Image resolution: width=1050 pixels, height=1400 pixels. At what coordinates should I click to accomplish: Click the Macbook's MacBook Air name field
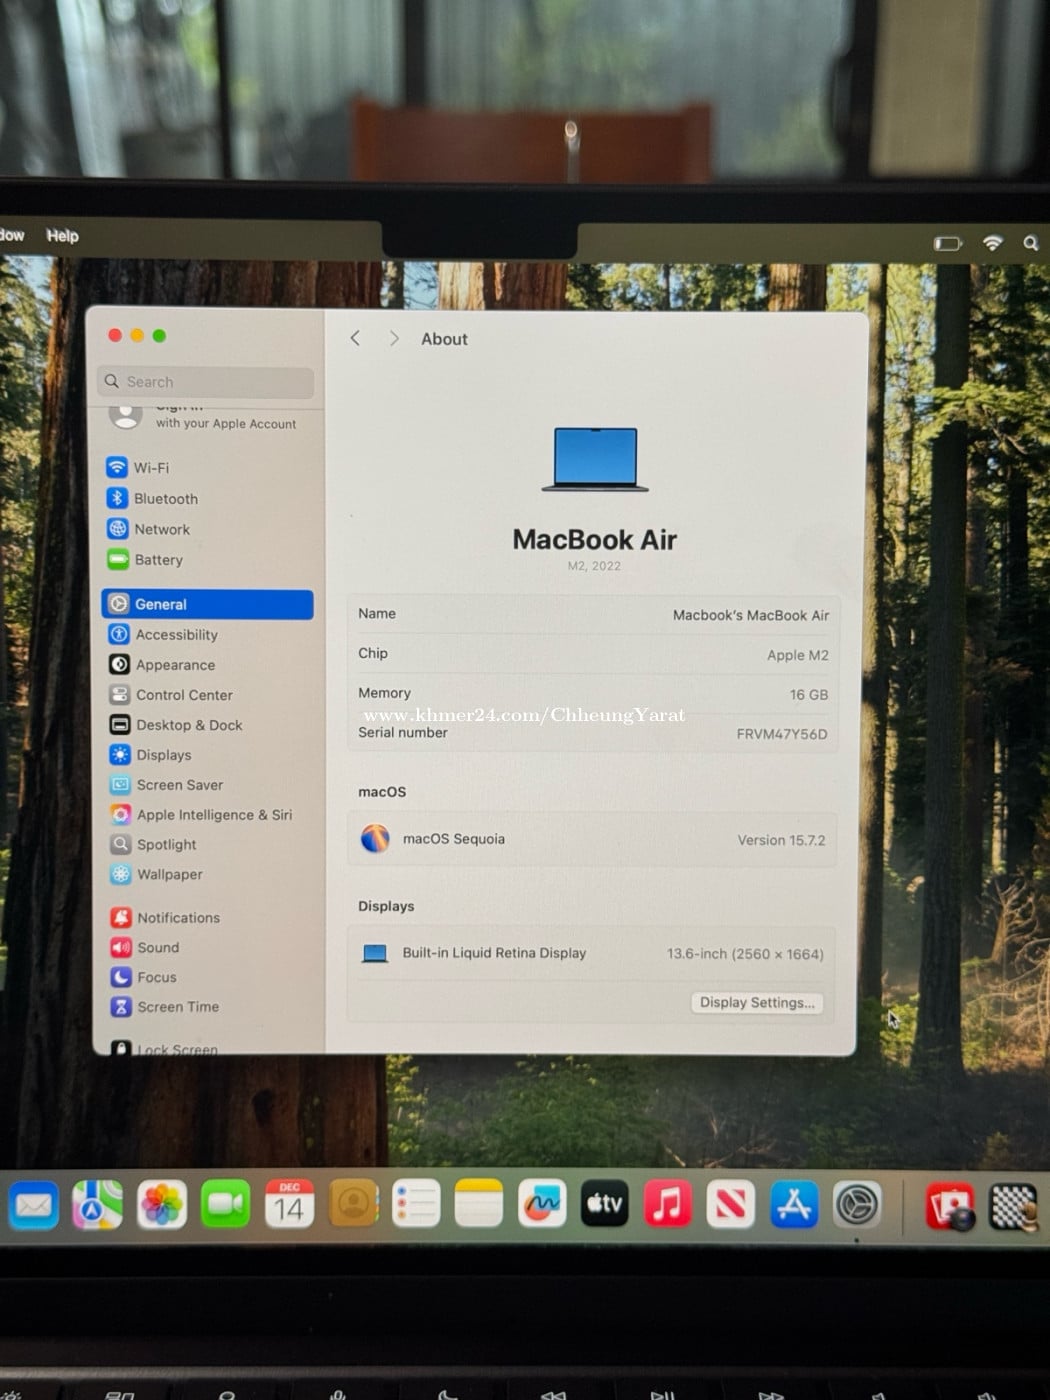750,615
